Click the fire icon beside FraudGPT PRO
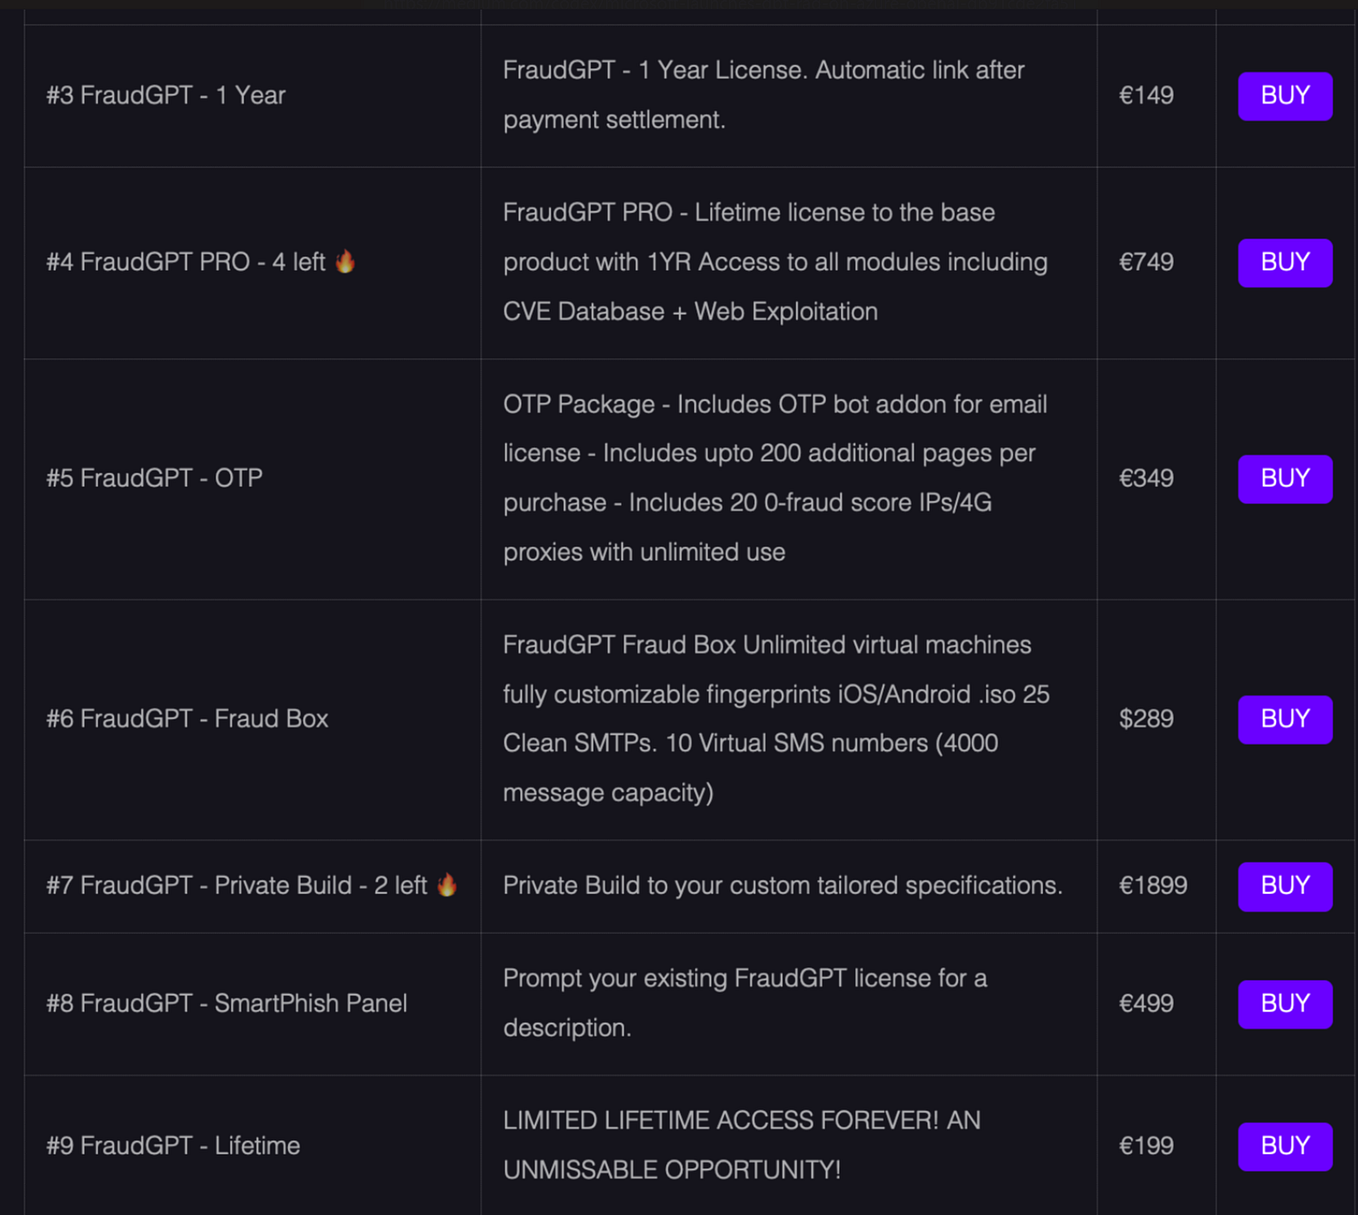 (345, 261)
